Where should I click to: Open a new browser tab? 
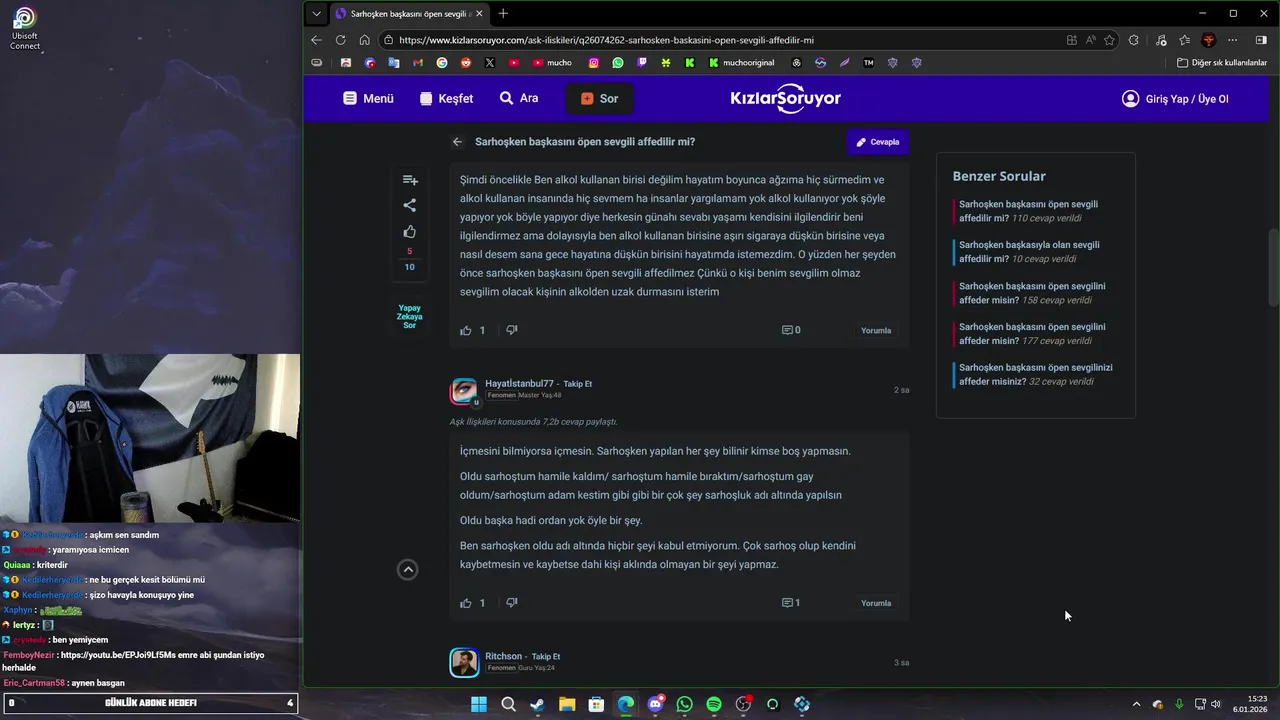[503, 13]
